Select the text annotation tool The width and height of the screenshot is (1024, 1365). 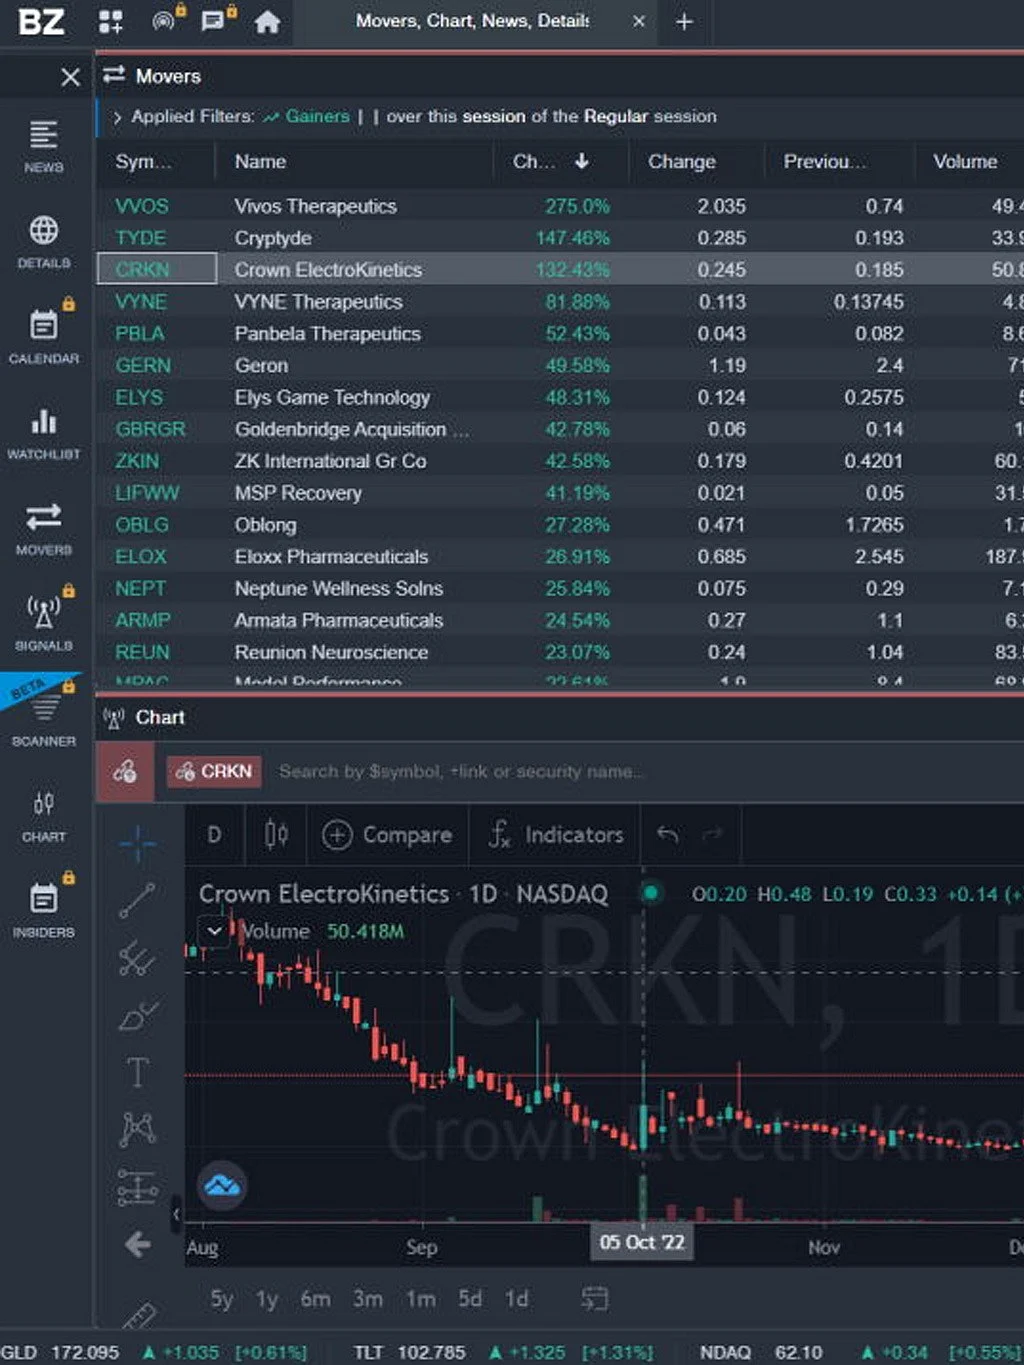point(137,1072)
